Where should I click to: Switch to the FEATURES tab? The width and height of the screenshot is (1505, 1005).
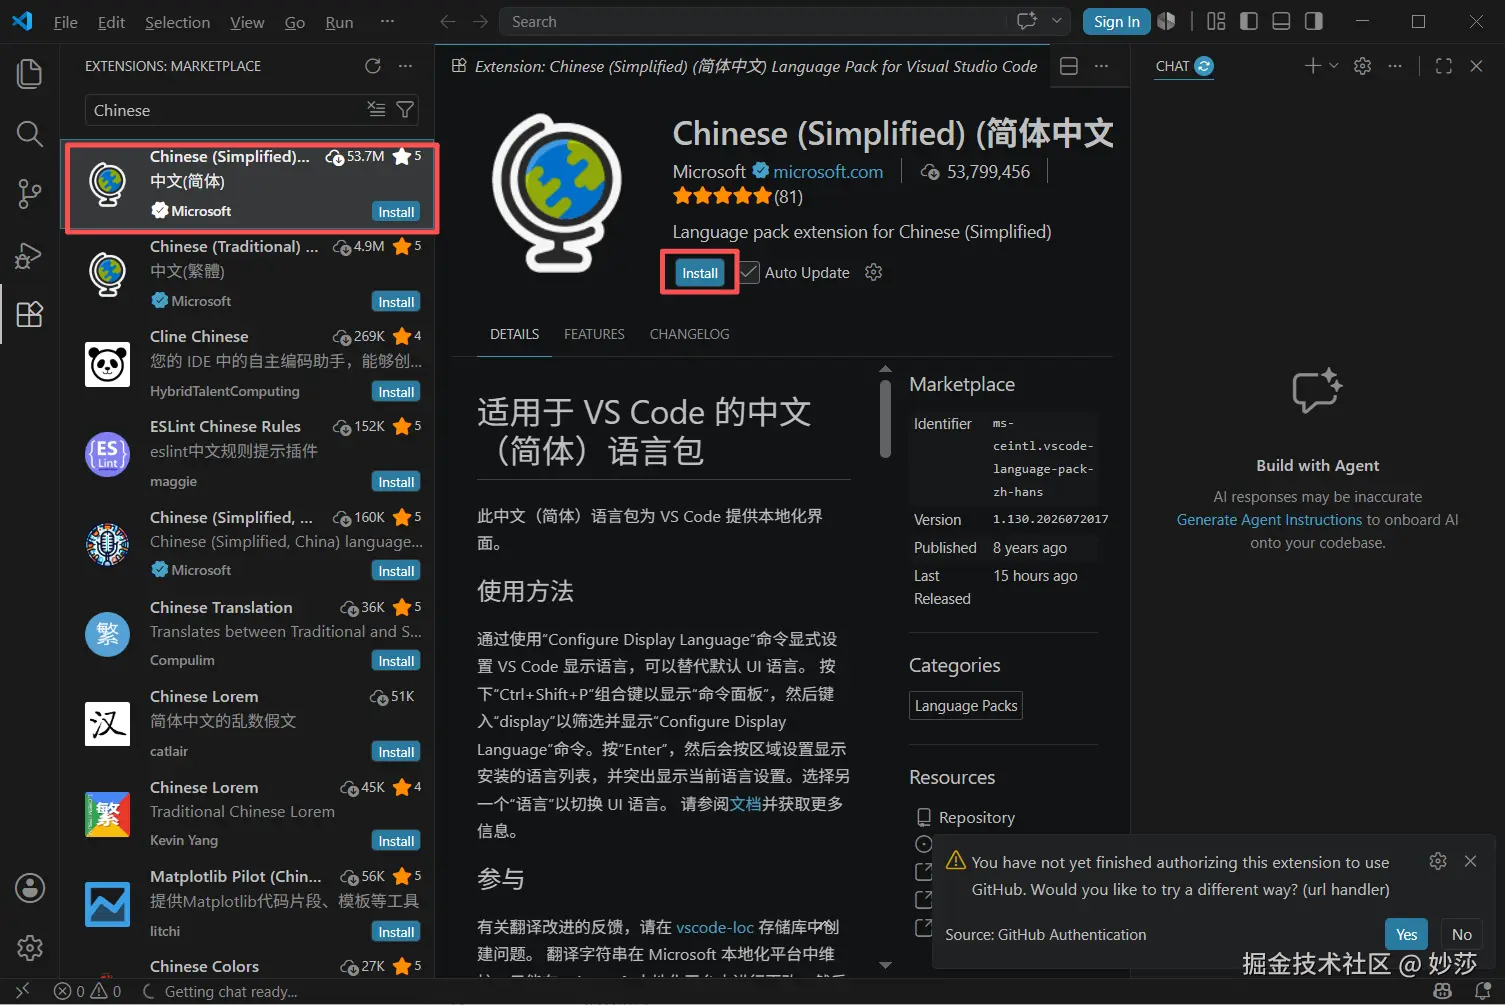(594, 334)
